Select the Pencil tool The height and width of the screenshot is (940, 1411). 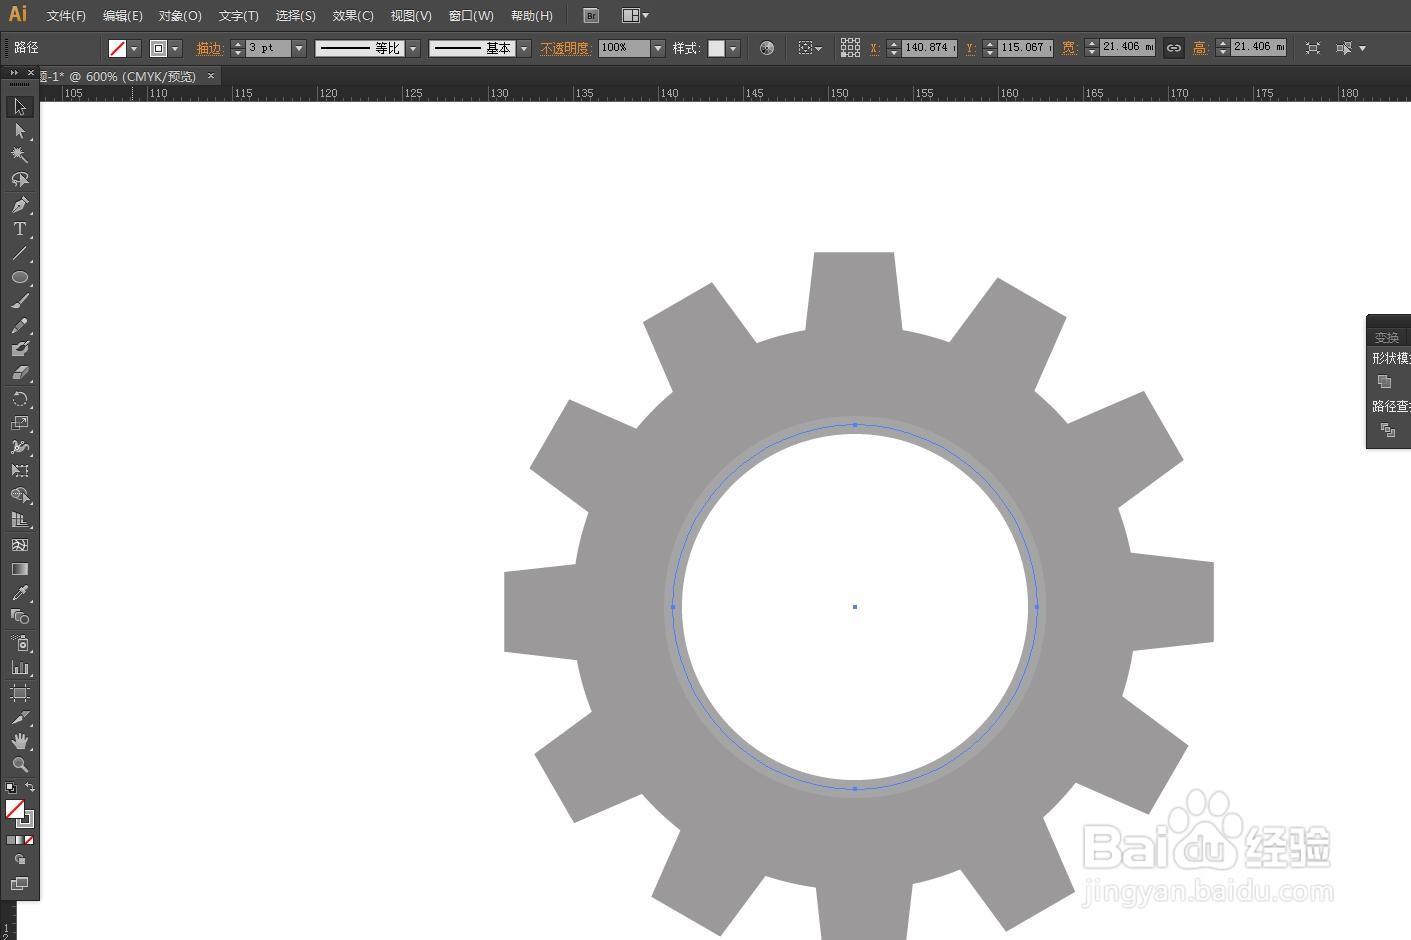tap(19, 326)
